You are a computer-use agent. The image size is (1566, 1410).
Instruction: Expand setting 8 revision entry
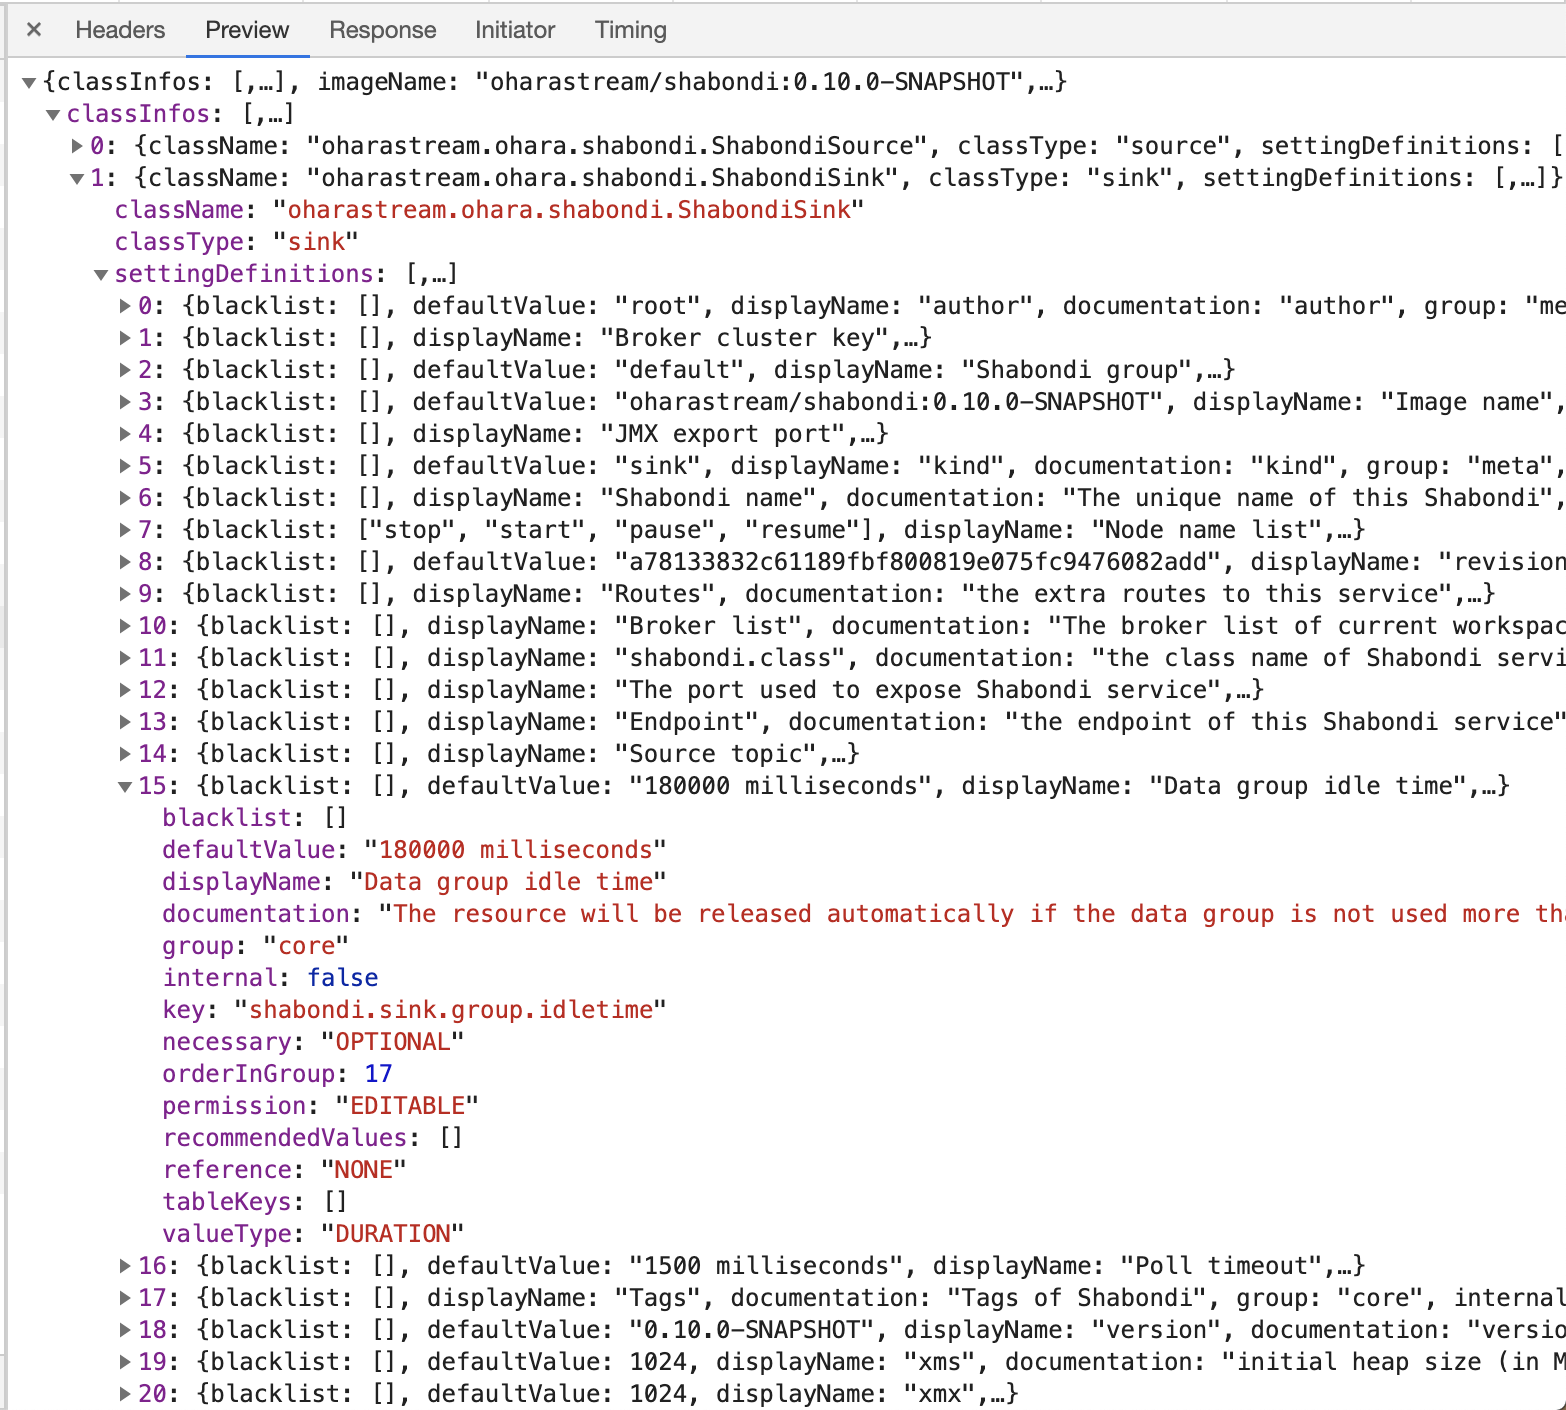125,562
